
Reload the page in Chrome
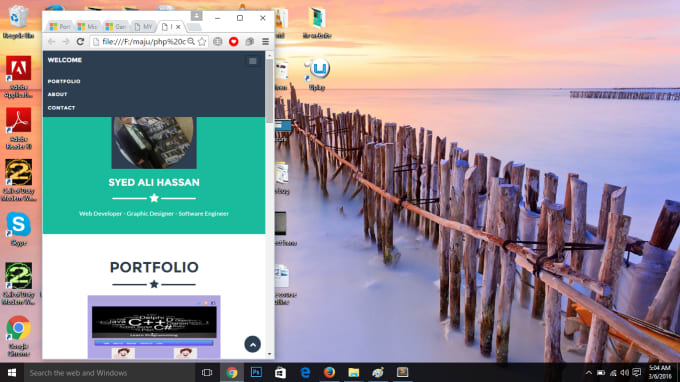[x=80, y=42]
